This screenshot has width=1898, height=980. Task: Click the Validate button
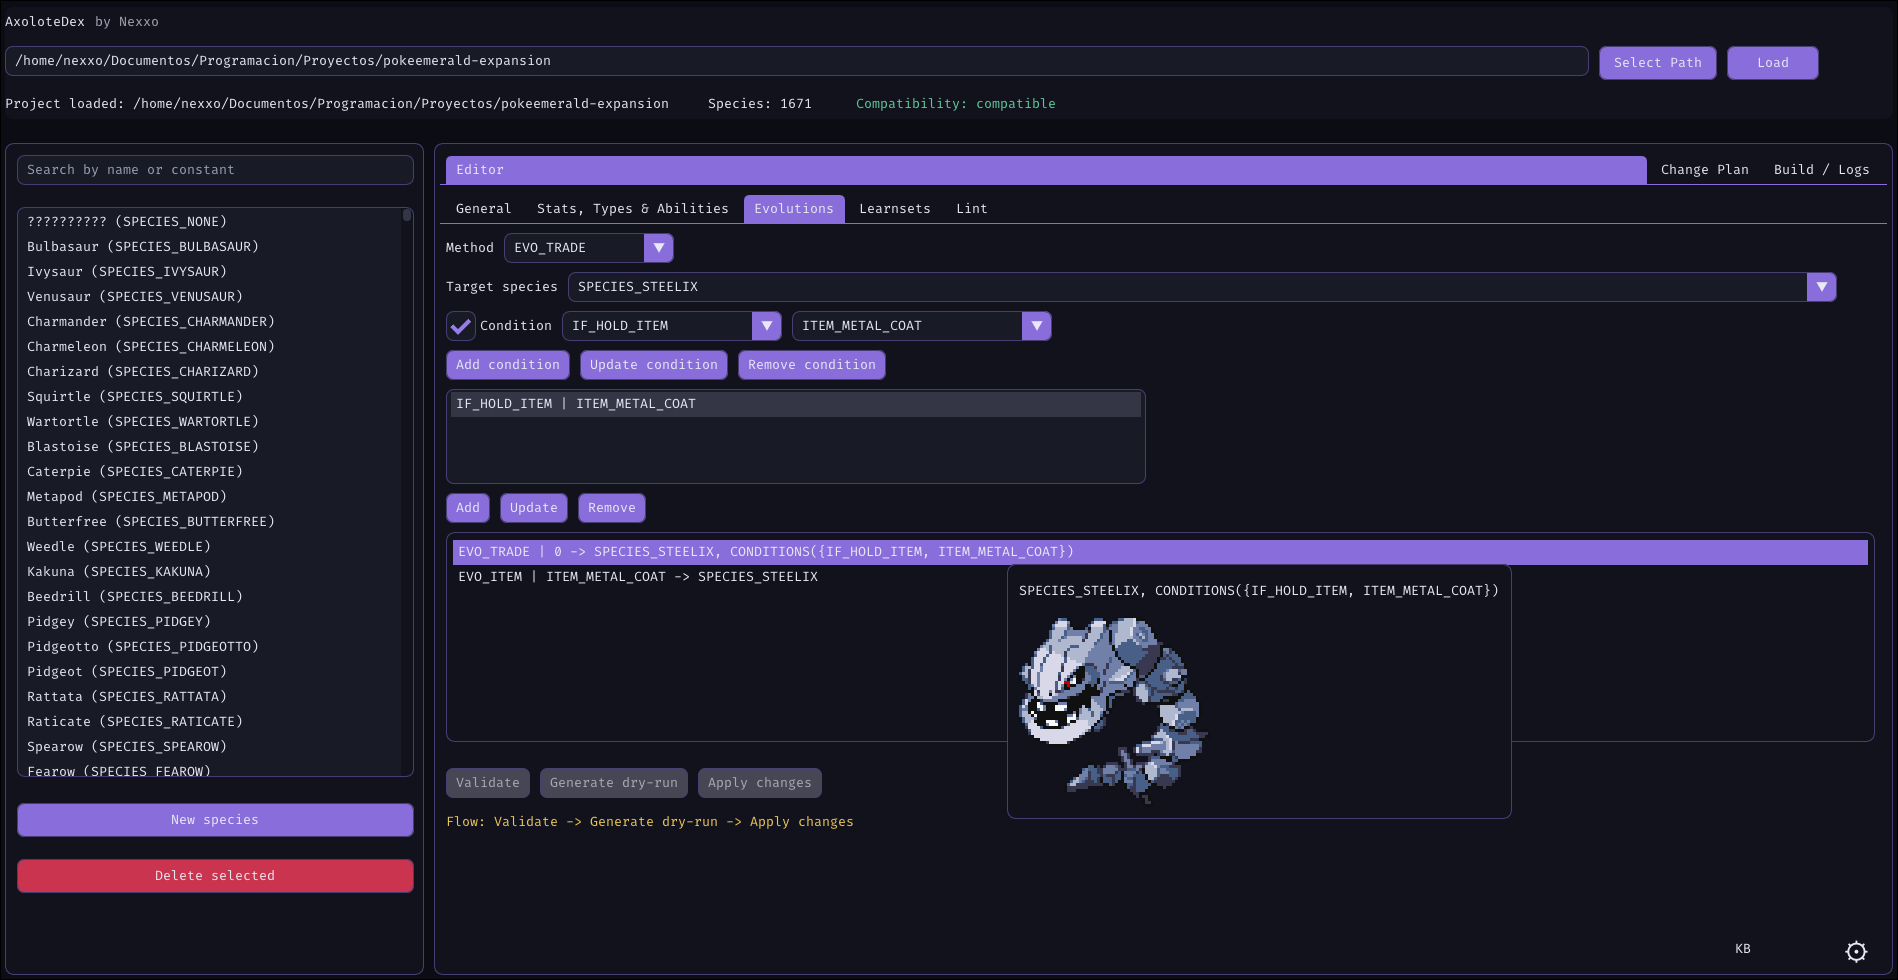488,783
